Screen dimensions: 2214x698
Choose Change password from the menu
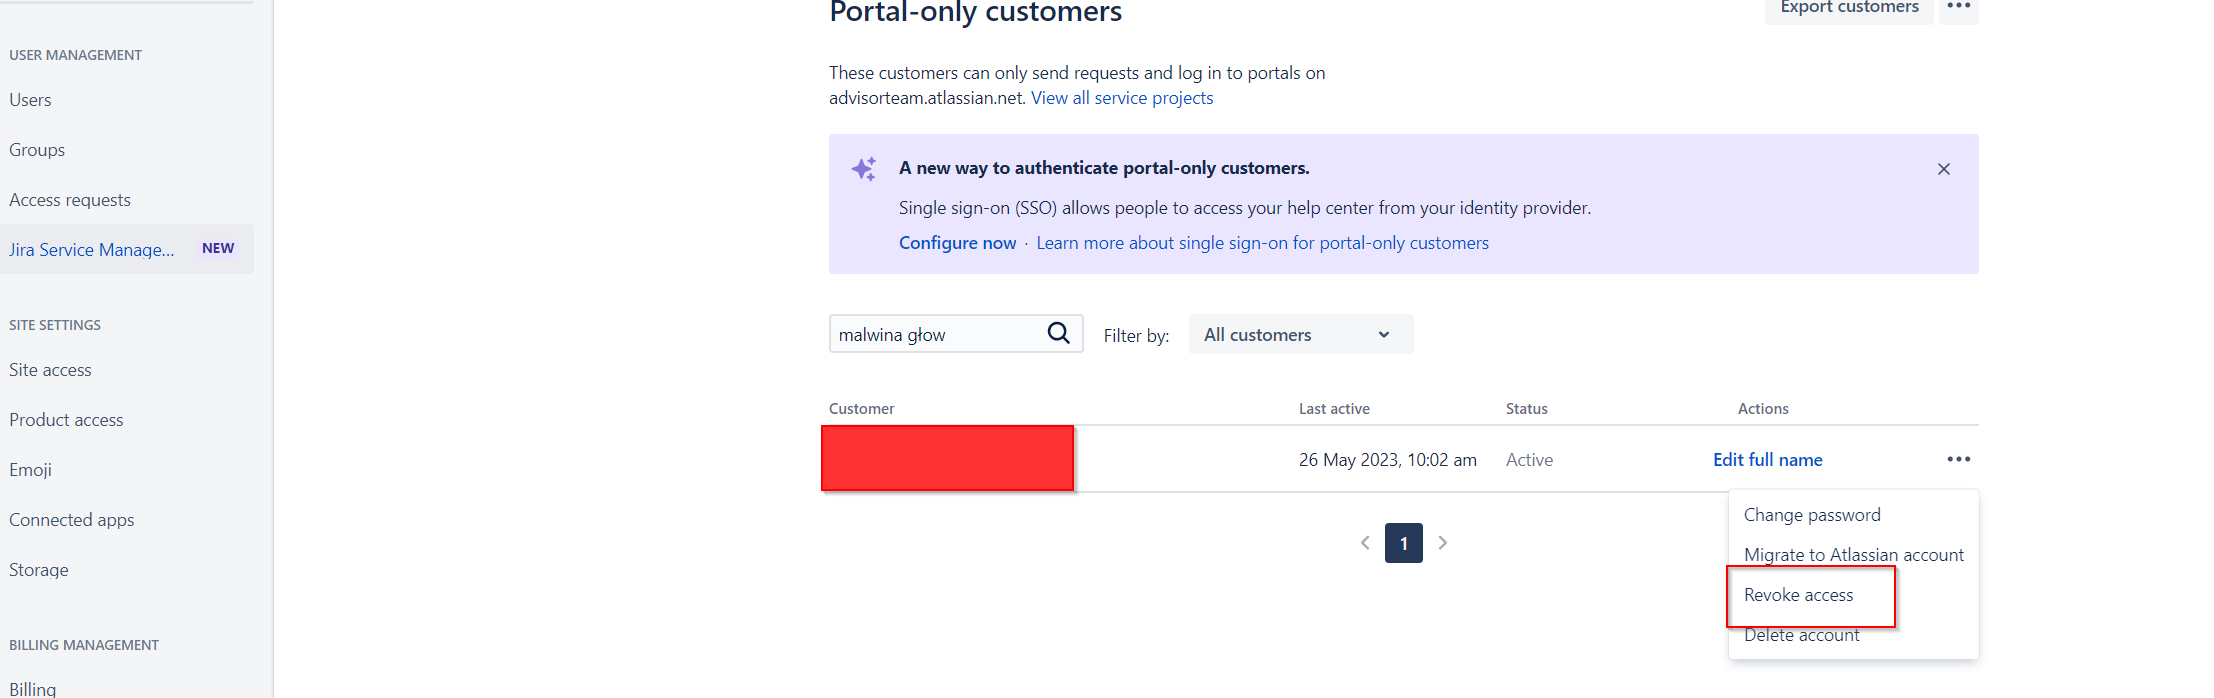point(1811,514)
